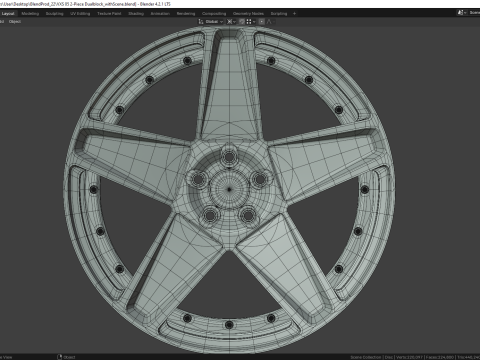480x360 pixels.
Task: Open the snapping options dropdown
Action: (x=251, y=22)
